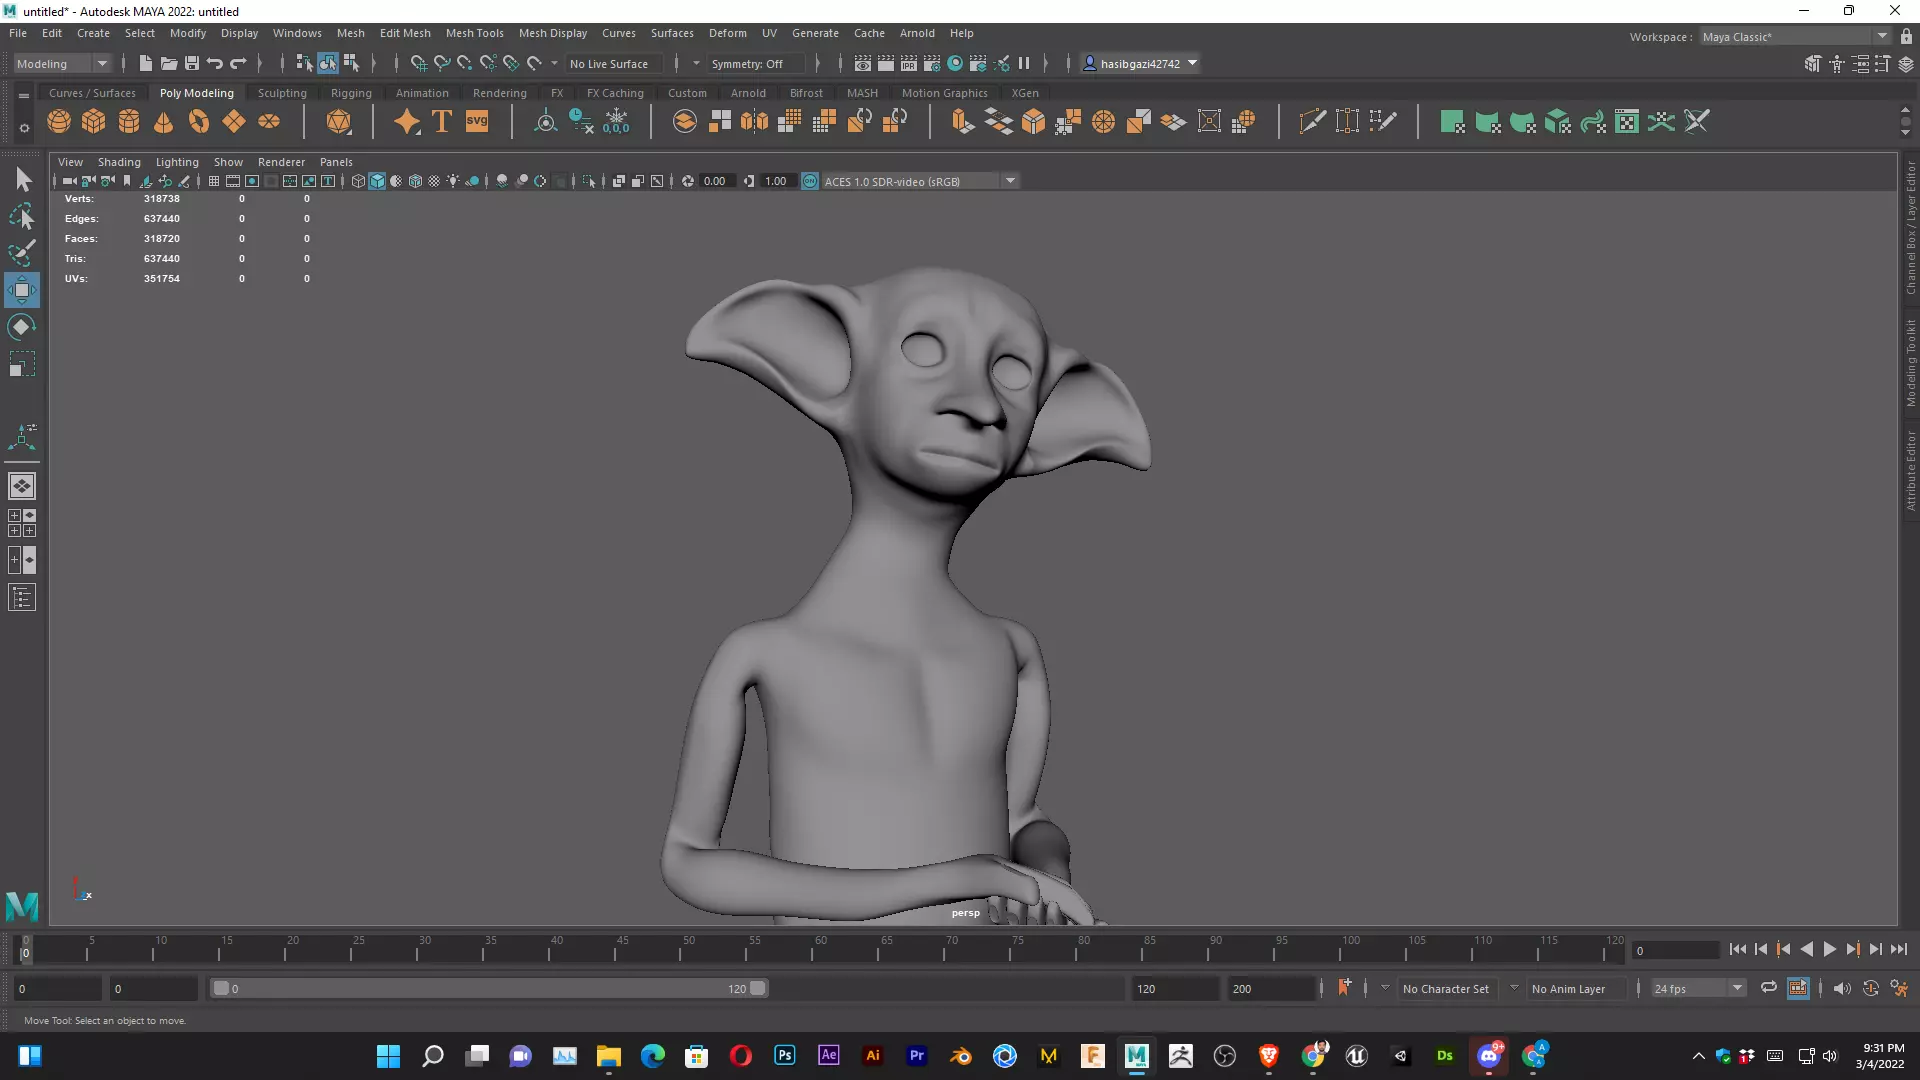The height and width of the screenshot is (1080, 1920).
Task: Click the current frame input field
Action: pos(1675,950)
